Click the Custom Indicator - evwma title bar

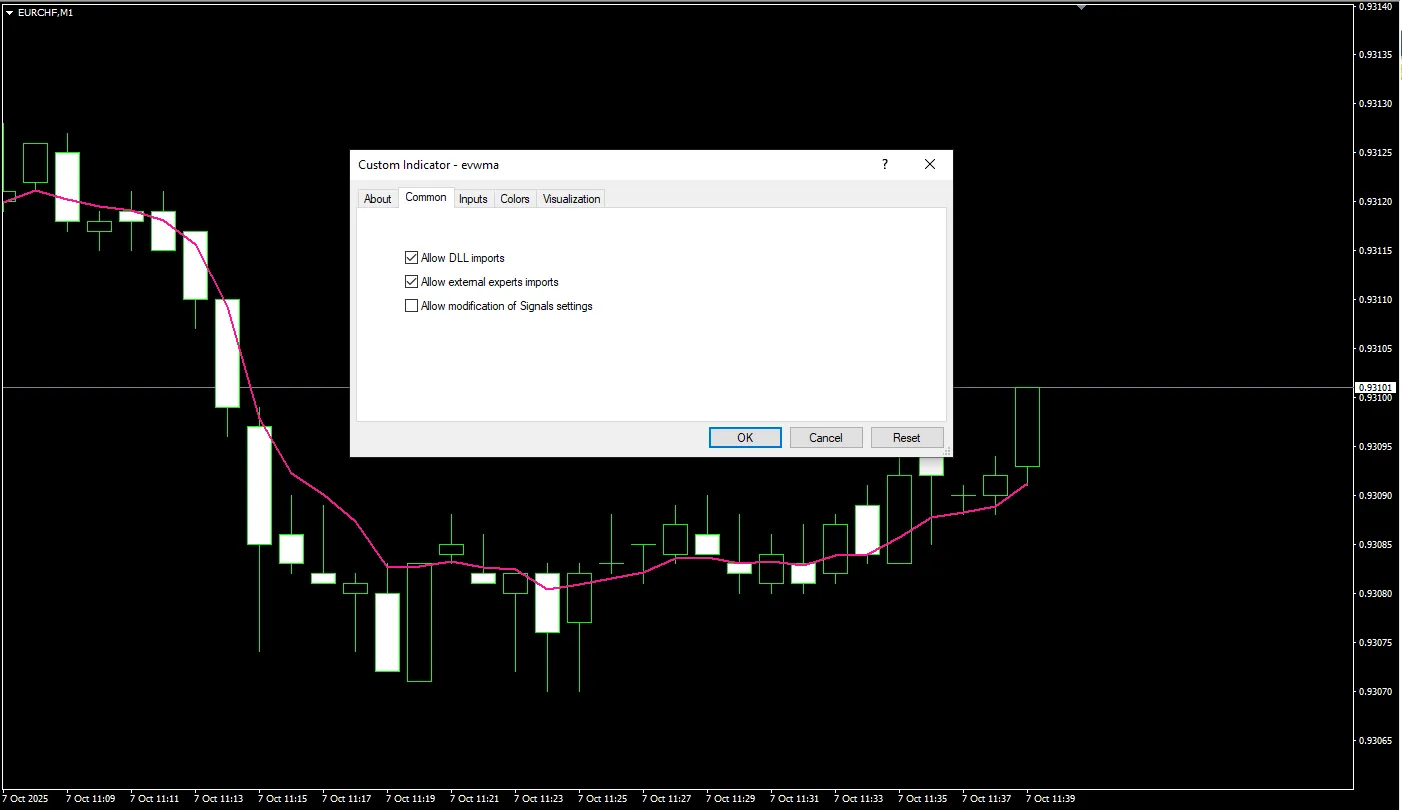600,165
